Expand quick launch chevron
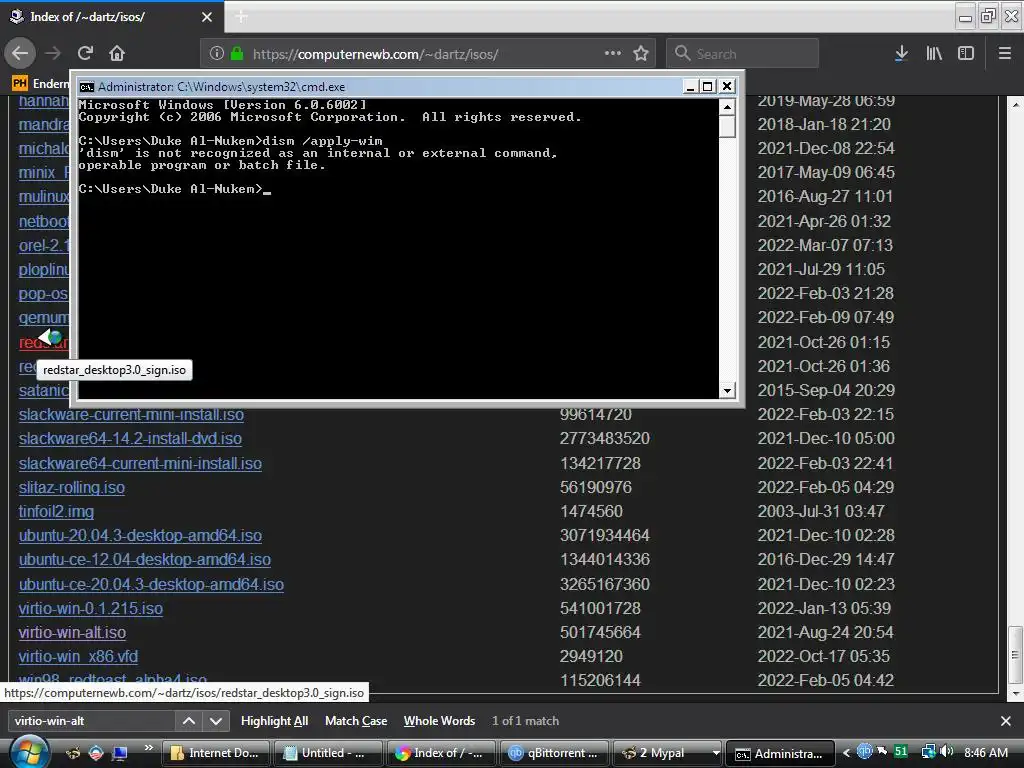 coord(149,748)
